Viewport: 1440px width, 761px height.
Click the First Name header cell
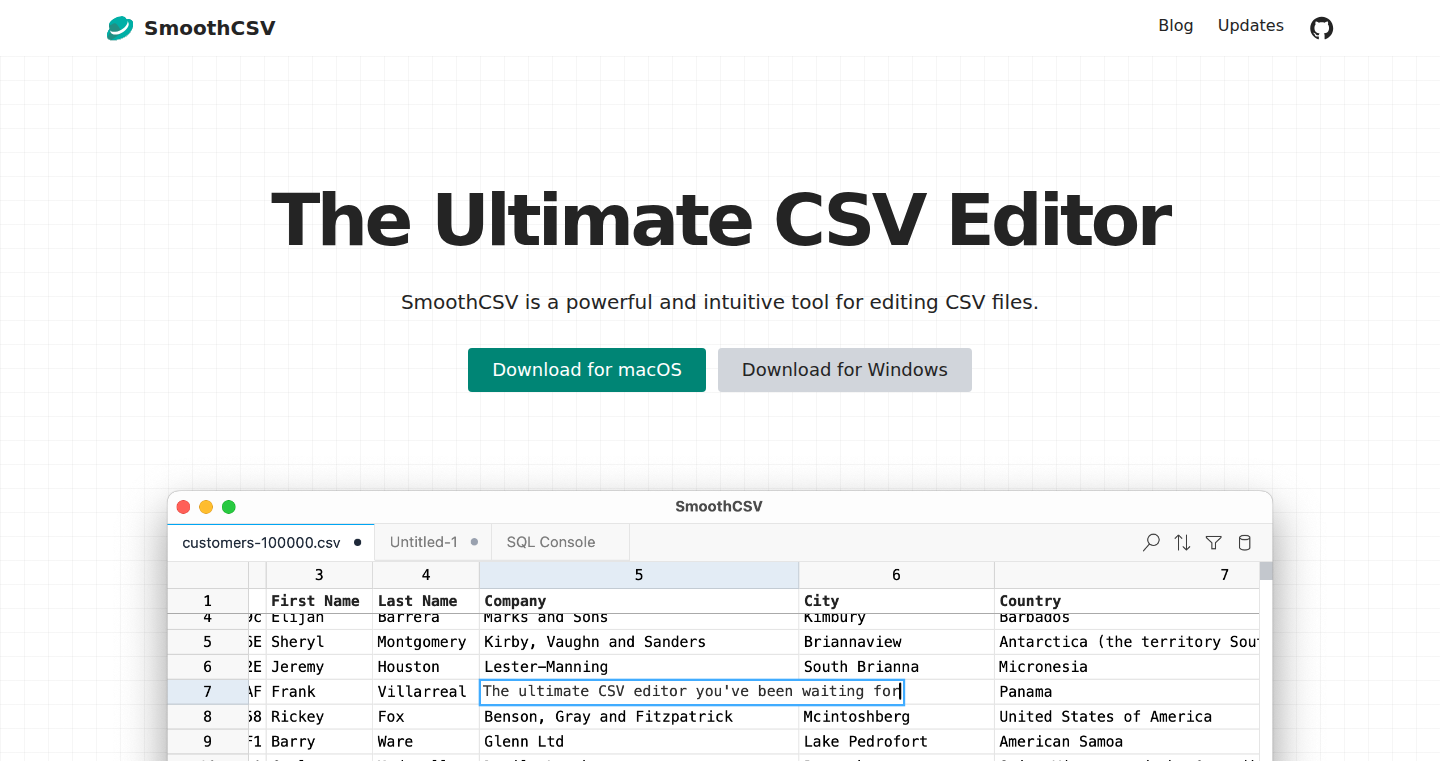click(319, 601)
